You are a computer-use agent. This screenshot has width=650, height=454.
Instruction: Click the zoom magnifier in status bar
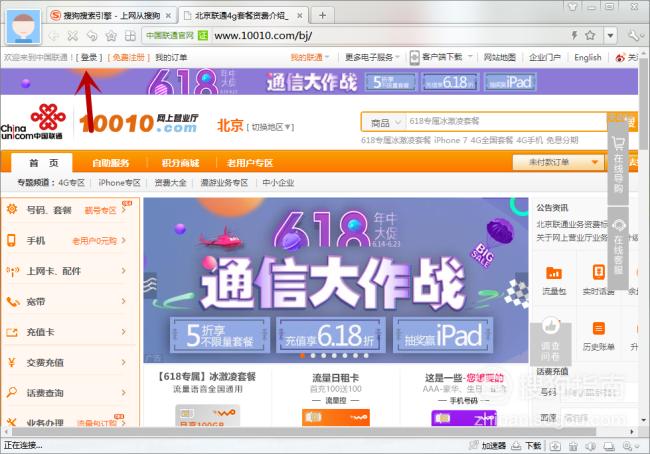pyautogui.click(x=628, y=446)
